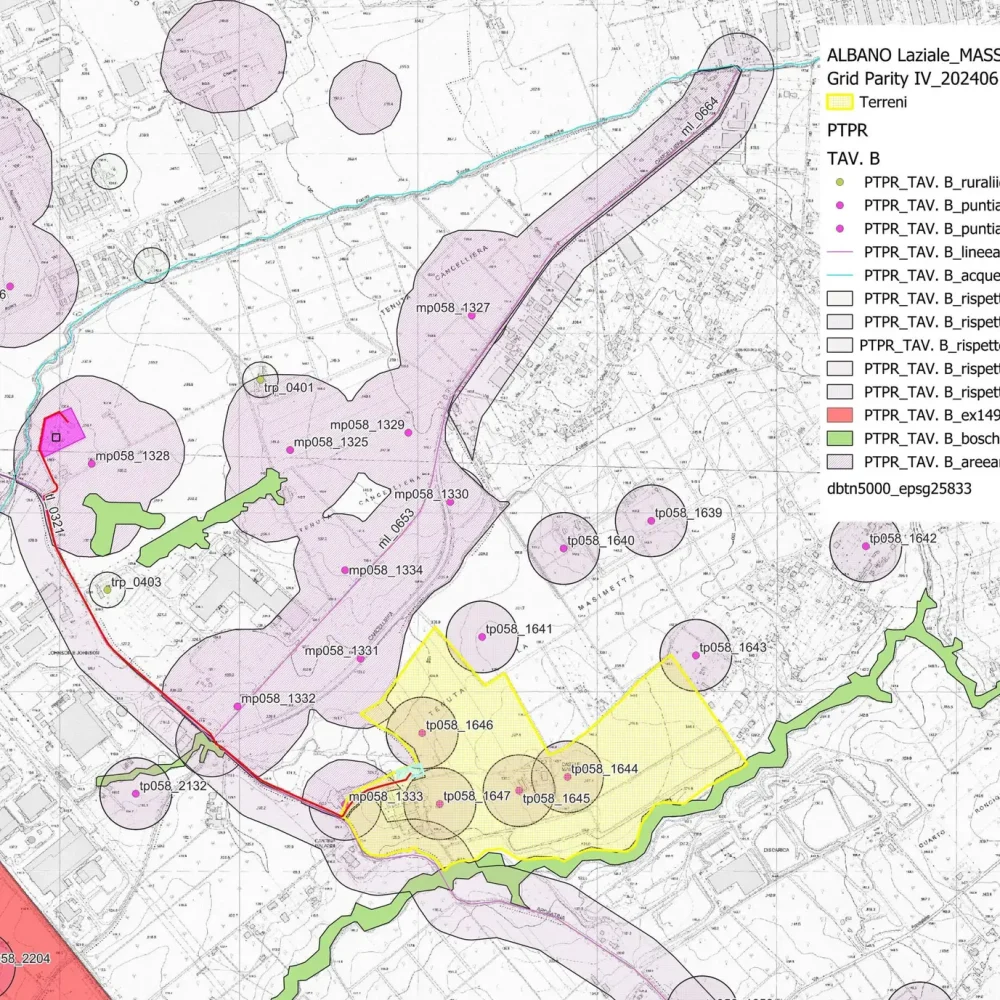Click the yellow Terreni legend swatch
Image resolution: width=1000 pixels, height=1000 pixels.
coord(840,101)
